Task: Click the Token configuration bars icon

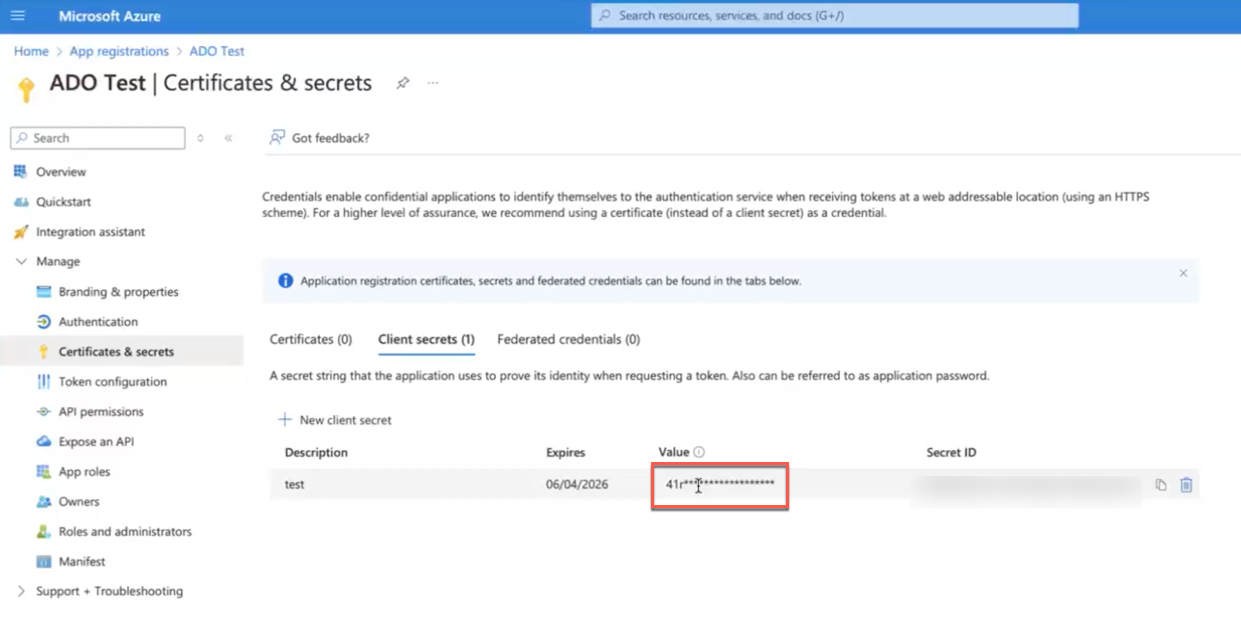Action: 43,382
